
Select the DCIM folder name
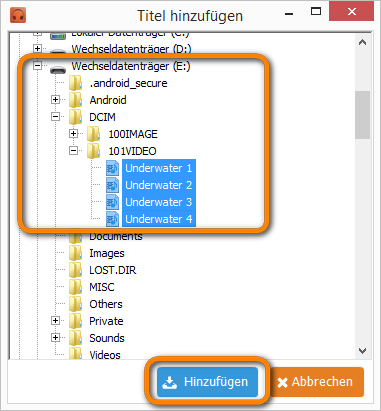coord(102,117)
